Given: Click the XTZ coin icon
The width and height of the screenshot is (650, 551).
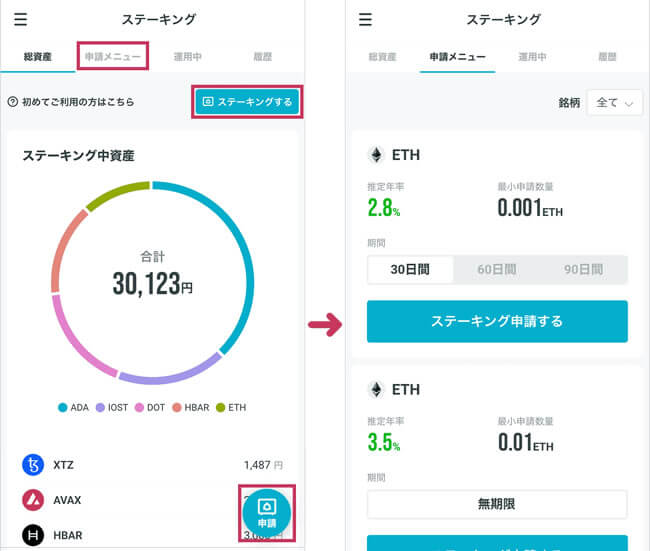Looking at the screenshot, I should tap(33, 465).
